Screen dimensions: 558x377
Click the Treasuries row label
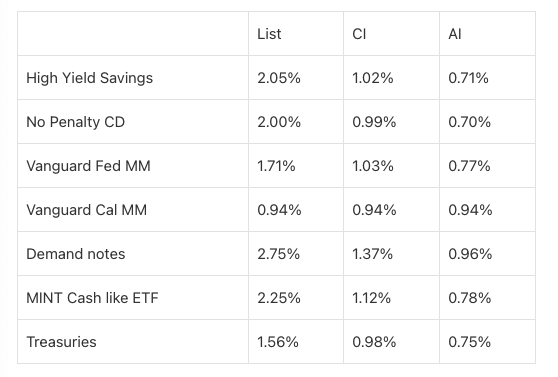pyautogui.click(x=61, y=342)
